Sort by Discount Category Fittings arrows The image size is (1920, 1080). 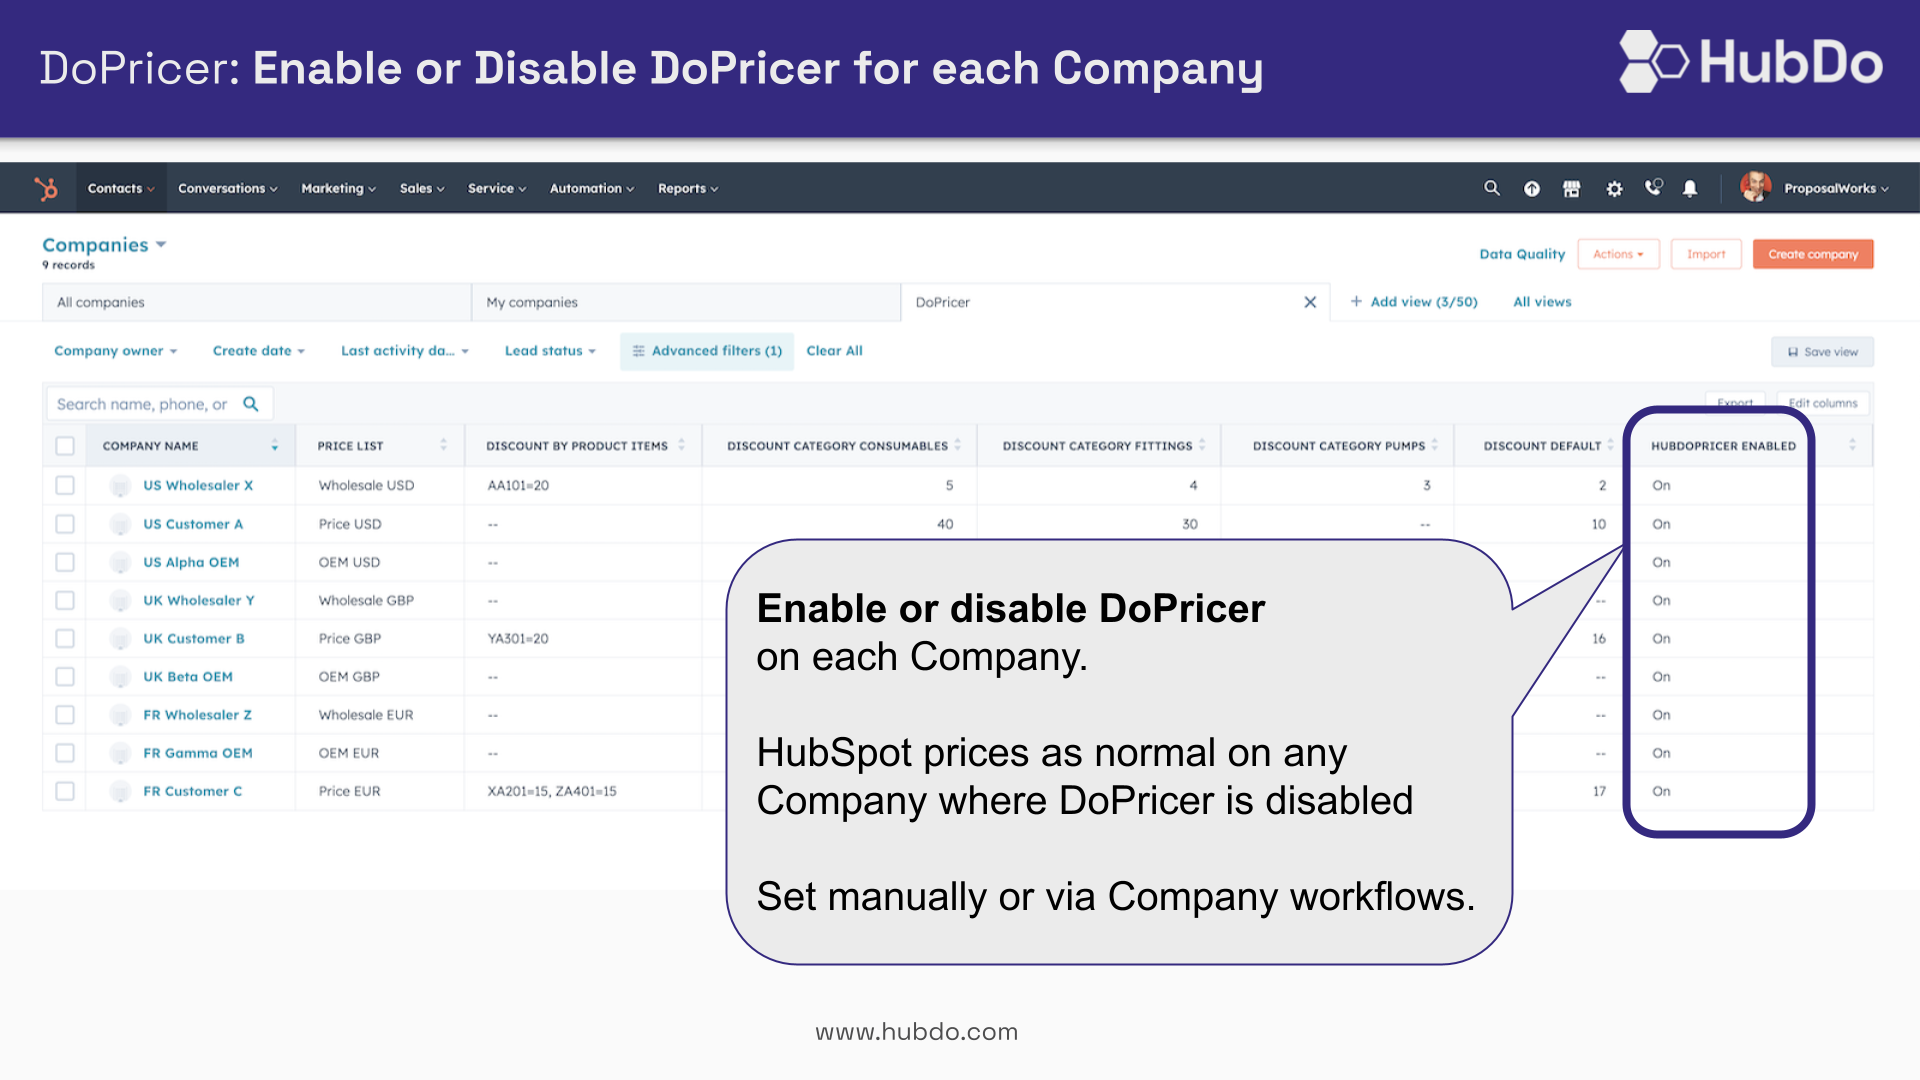[x=1202, y=445]
